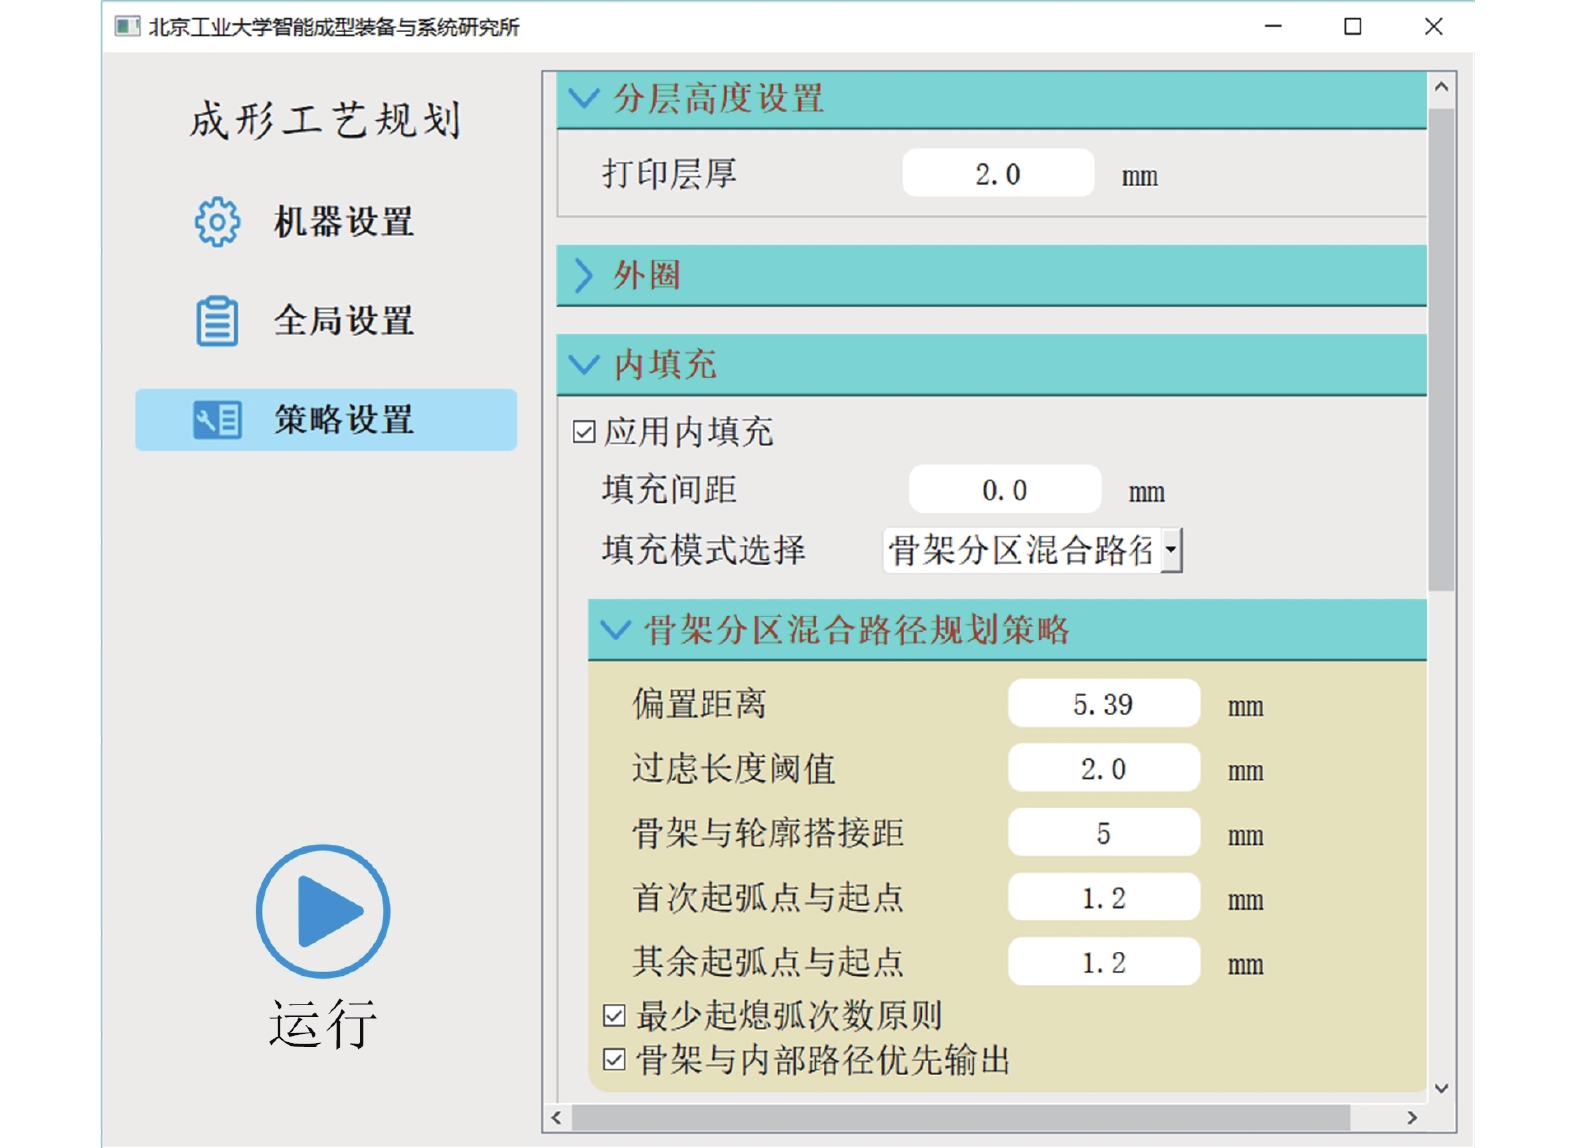Uncheck the 应用内填充 checkbox
Screen dimensions: 1575x1148
[585, 432]
